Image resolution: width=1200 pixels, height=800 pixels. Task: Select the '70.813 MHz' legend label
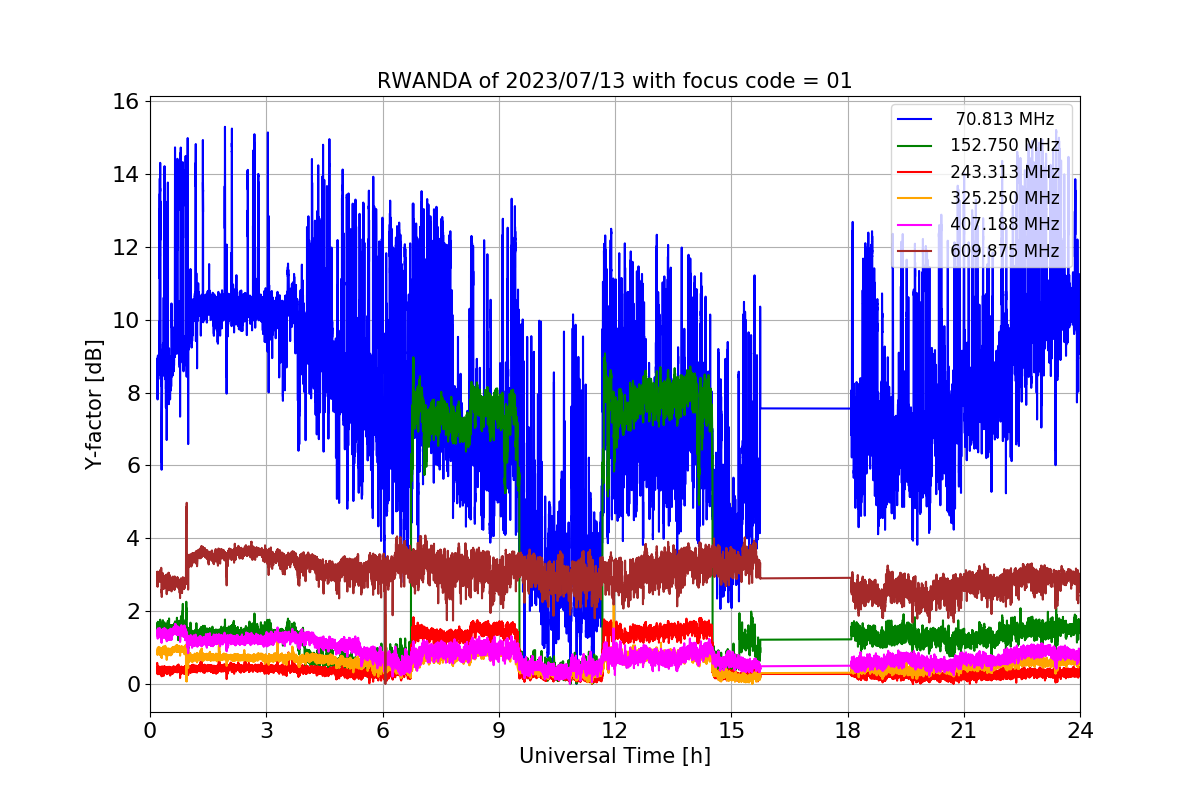coord(1005,119)
